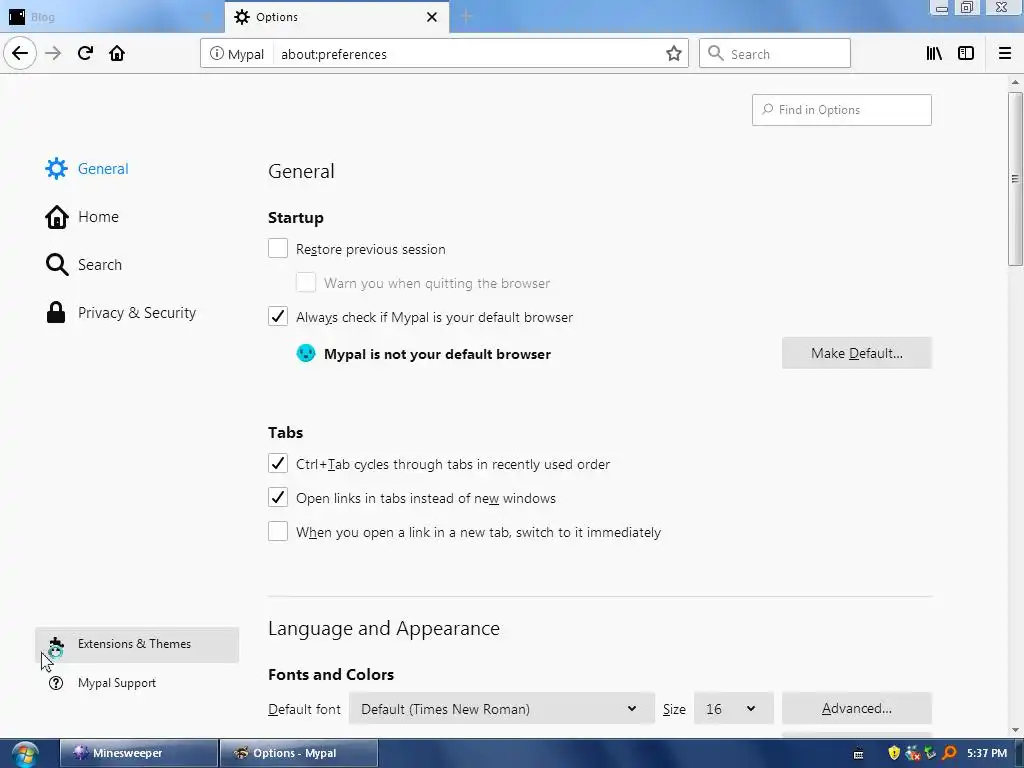This screenshot has width=1024, height=768.
Task: Click the Make Default... button
Action: tap(856, 353)
